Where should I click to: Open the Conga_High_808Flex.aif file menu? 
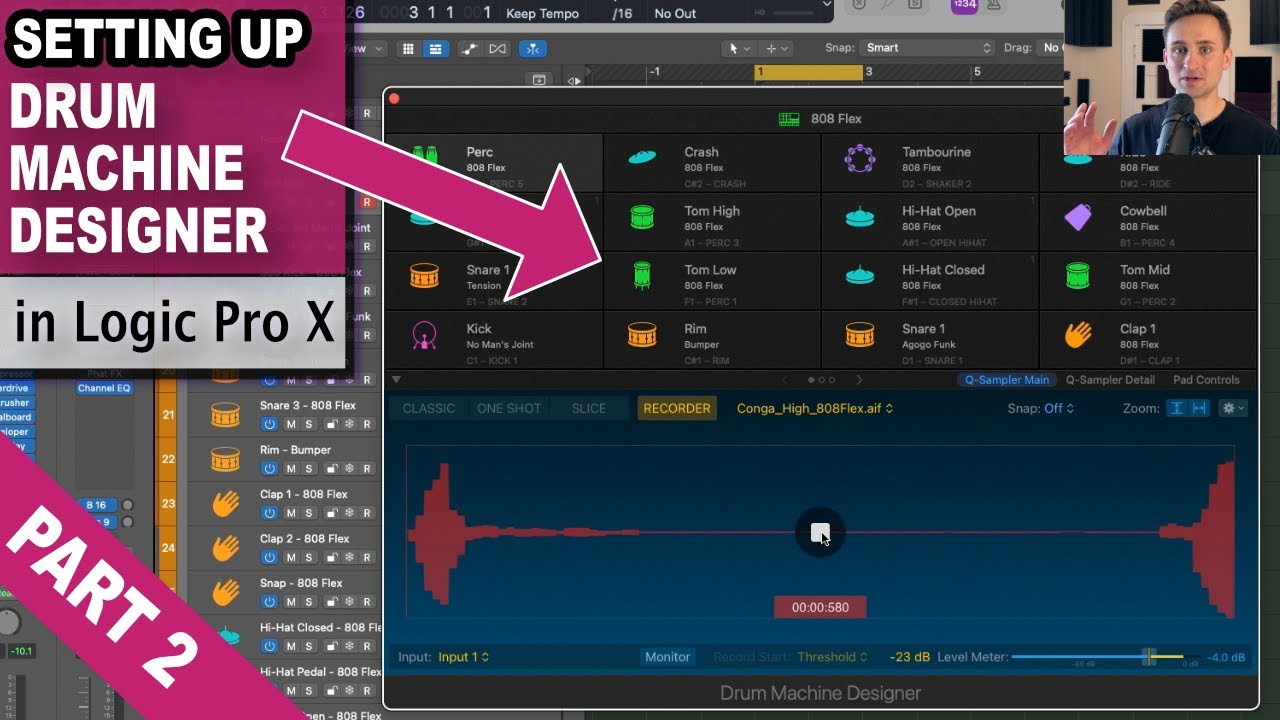pyautogui.click(x=815, y=408)
